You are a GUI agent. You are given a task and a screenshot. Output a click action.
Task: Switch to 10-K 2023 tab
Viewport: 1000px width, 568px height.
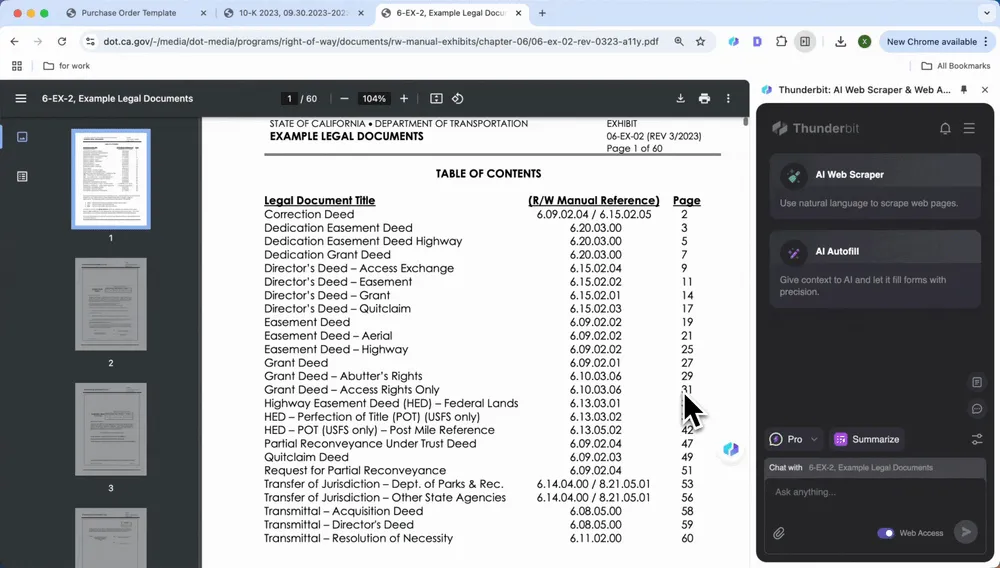click(x=293, y=13)
